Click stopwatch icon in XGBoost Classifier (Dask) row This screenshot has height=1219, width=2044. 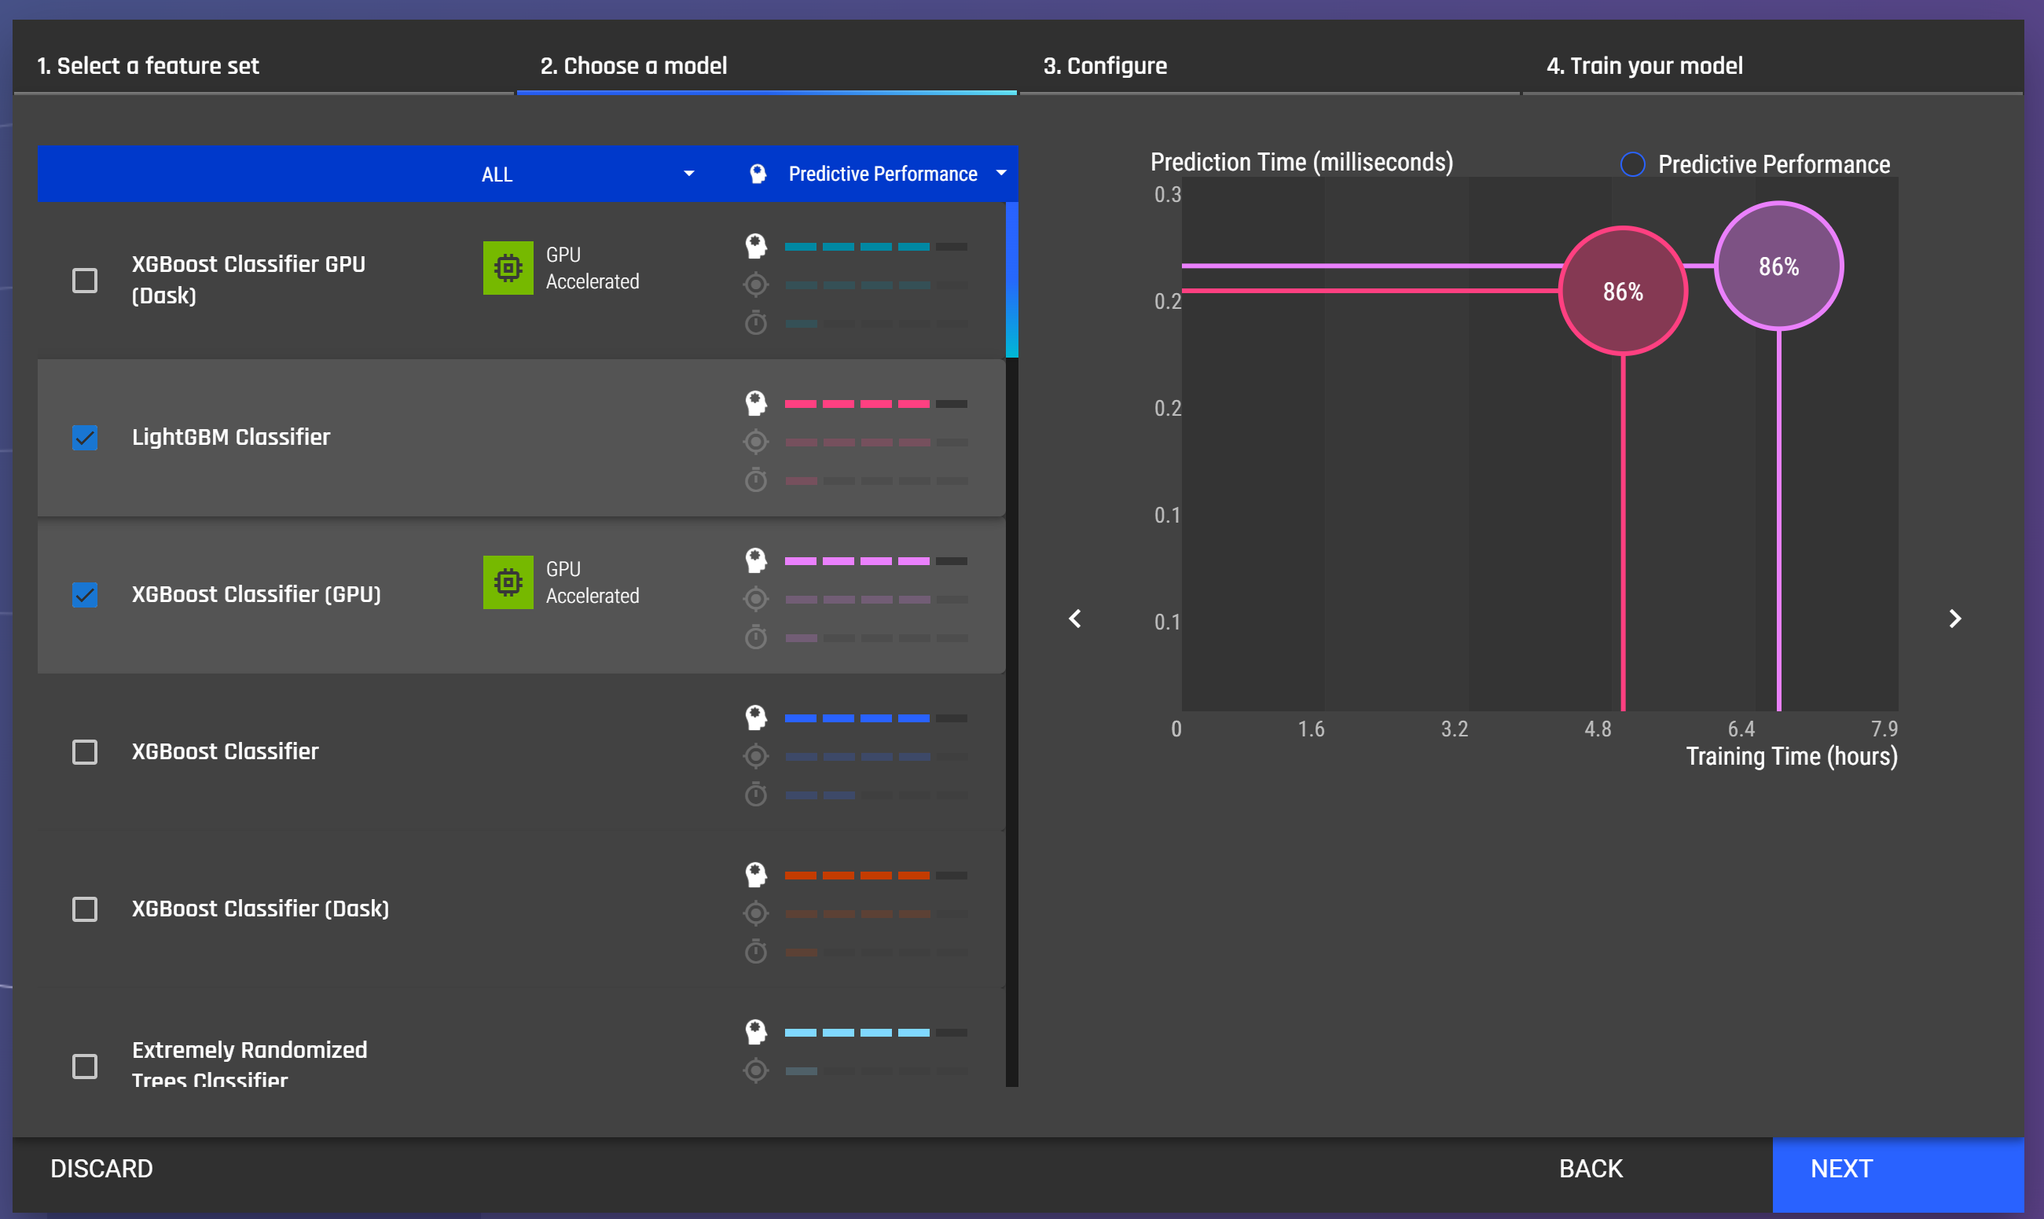[x=756, y=951]
